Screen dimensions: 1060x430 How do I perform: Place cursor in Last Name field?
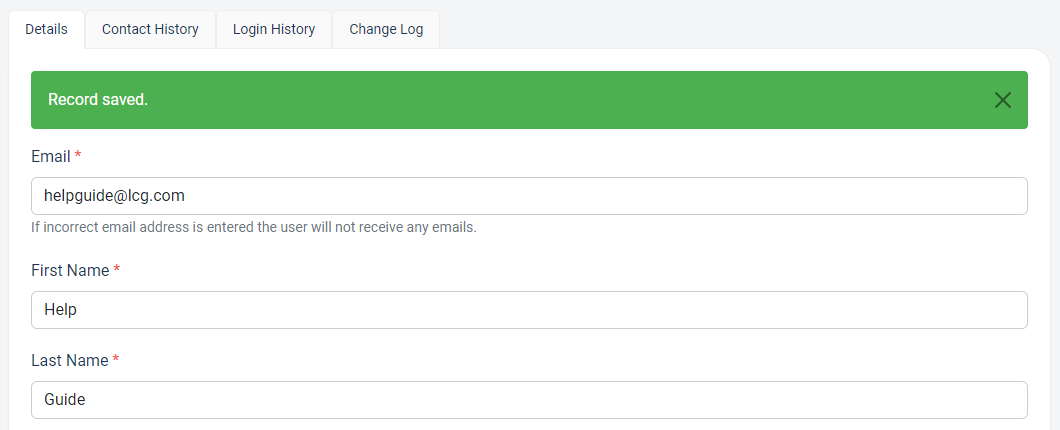(x=529, y=400)
